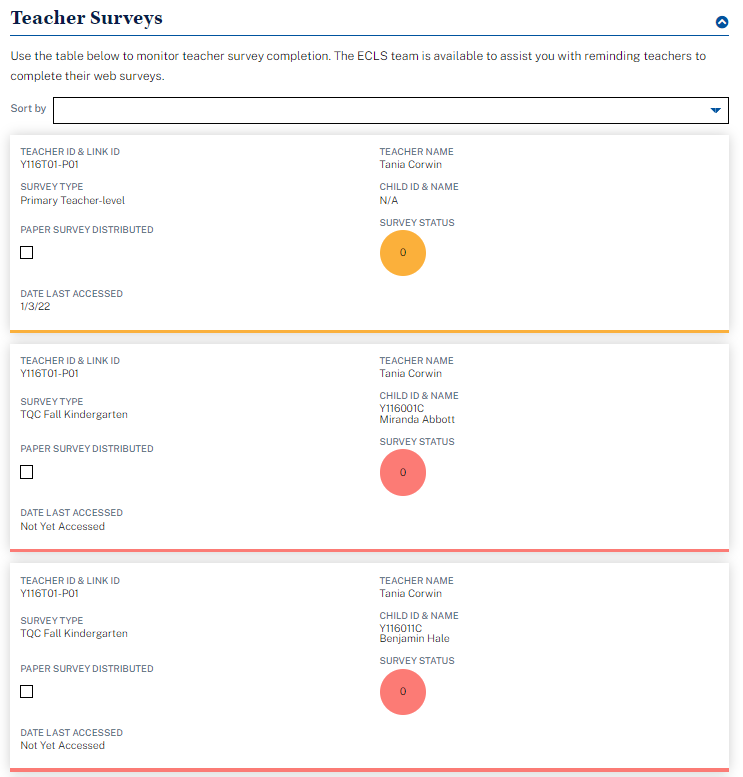Select the Primary Teacher-level survey type text
The height and width of the screenshot is (777, 743).
pyautogui.click(x=73, y=200)
